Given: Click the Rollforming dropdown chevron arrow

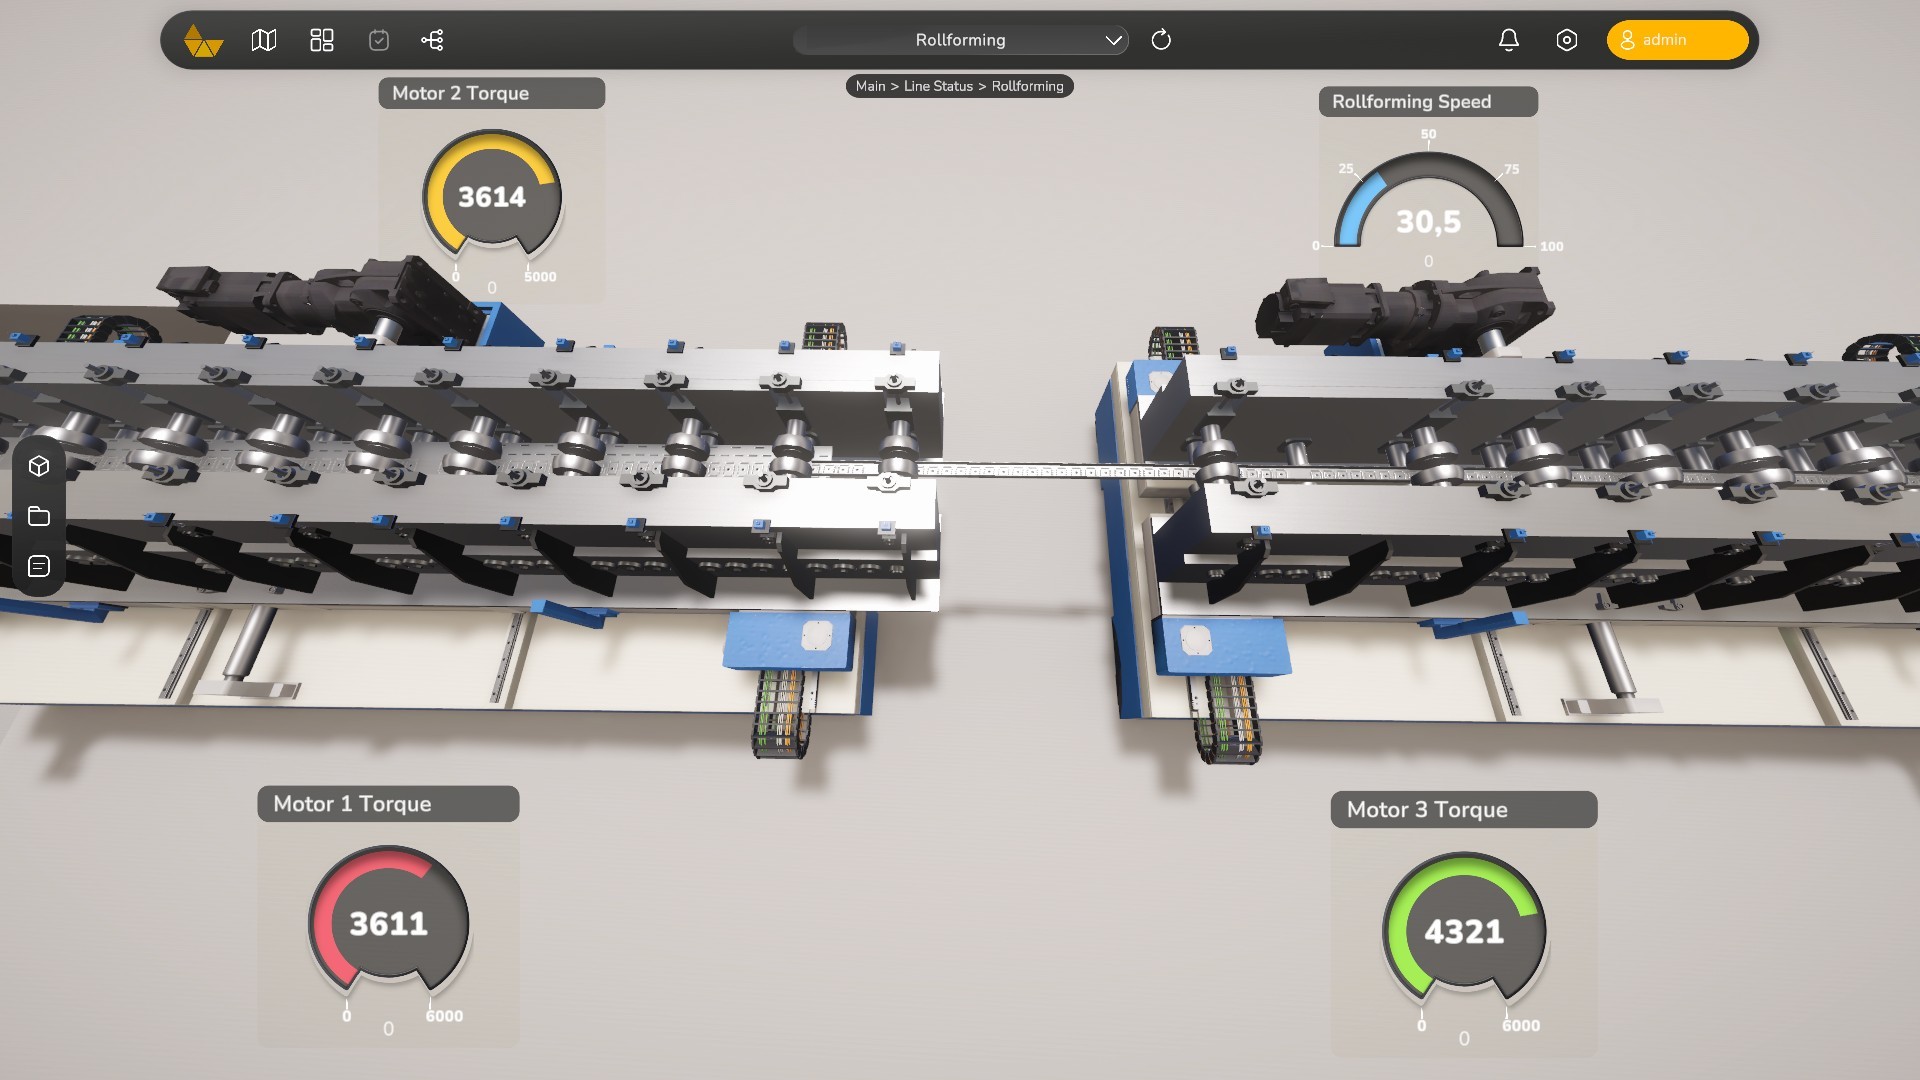Looking at the screenshot, I should click(x=1113, y=40).
